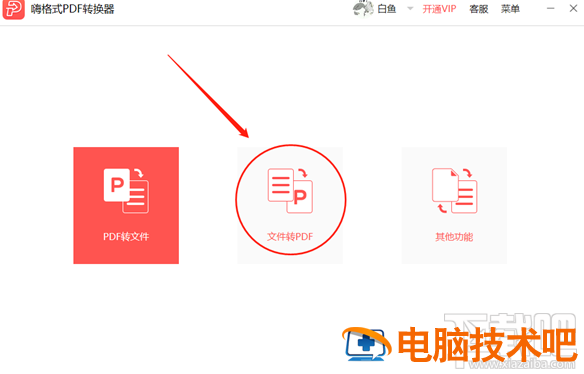Open the 其他功能 file swap icon
Viewport: 584px width, 374px height.
454,191
